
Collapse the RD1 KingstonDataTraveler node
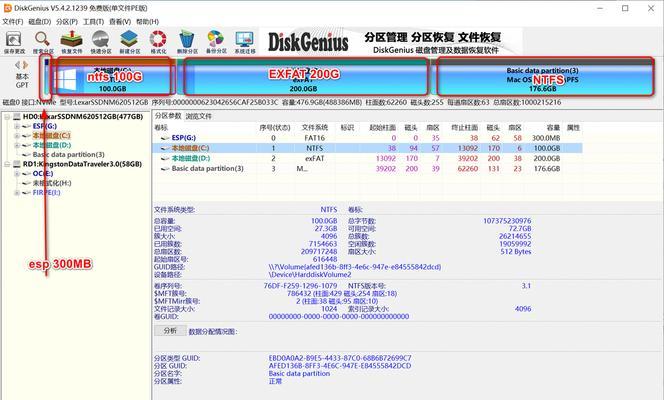[x=7, y=164]
